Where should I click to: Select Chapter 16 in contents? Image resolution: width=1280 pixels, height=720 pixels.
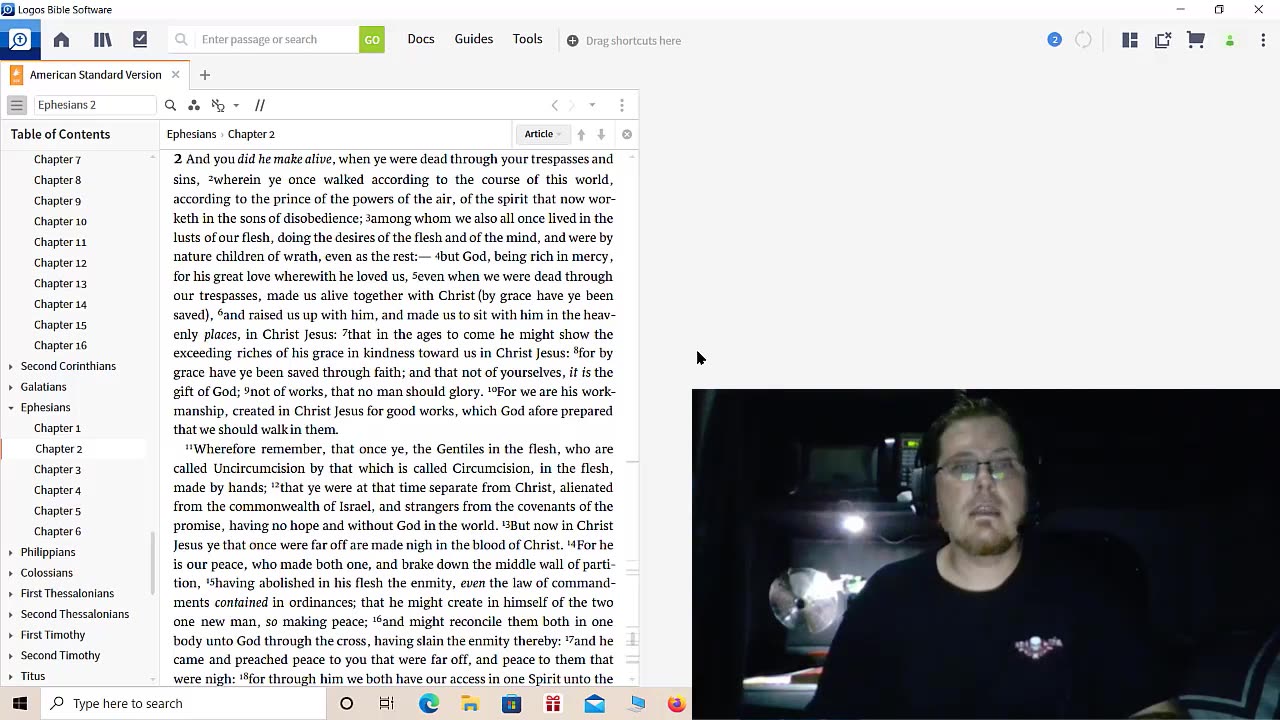[60, 346]
